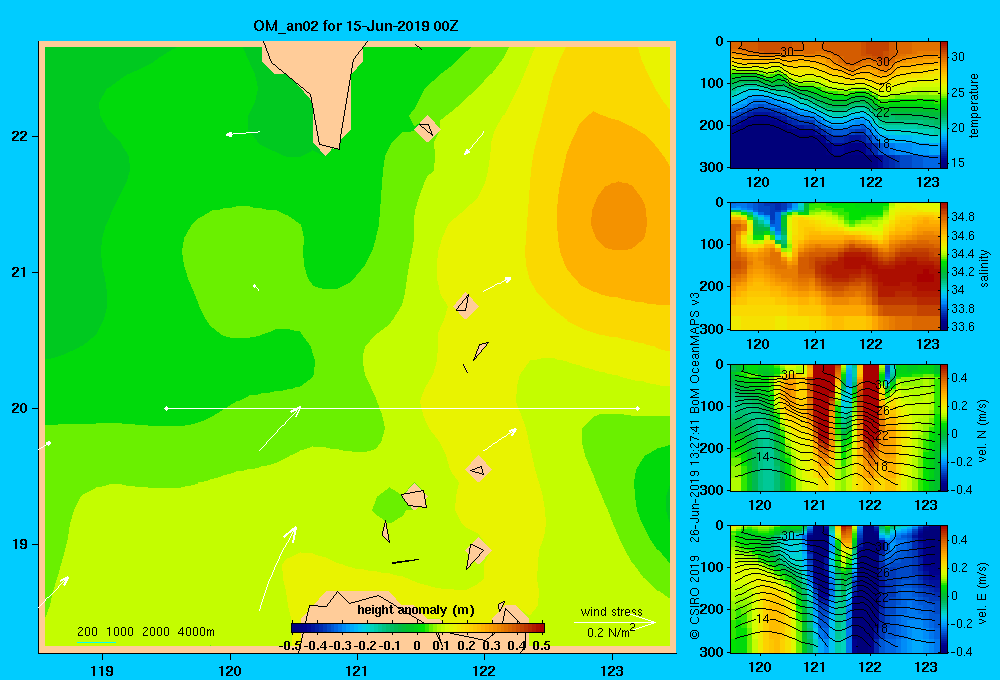The height and width of the screenshot is (680, 1000).
Task: Click the 15 tick on temperature color bar
Action: pyautogui.click(x=958, y=163)
